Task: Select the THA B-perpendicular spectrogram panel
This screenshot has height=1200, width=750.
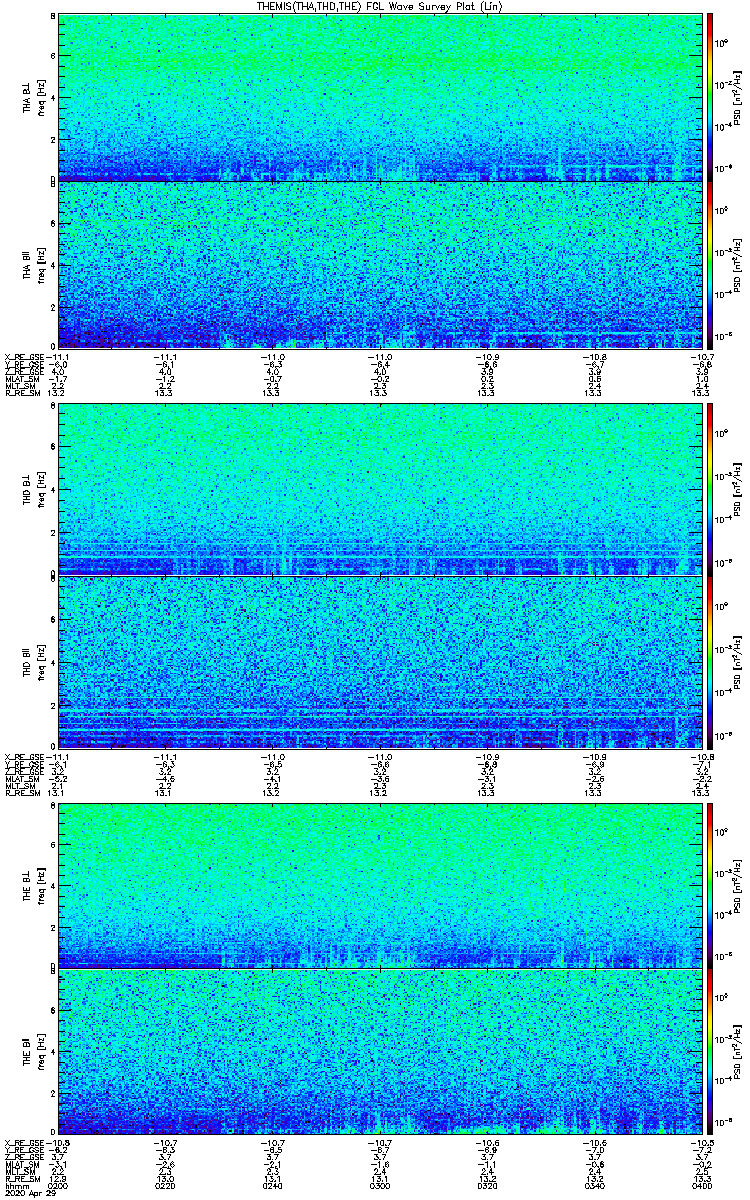Action: point(380,97)
